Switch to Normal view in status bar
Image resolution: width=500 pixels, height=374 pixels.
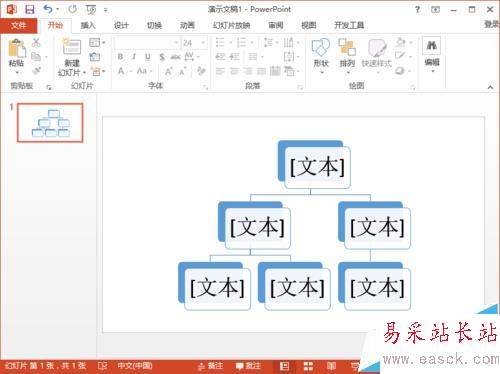pos(284,366)
